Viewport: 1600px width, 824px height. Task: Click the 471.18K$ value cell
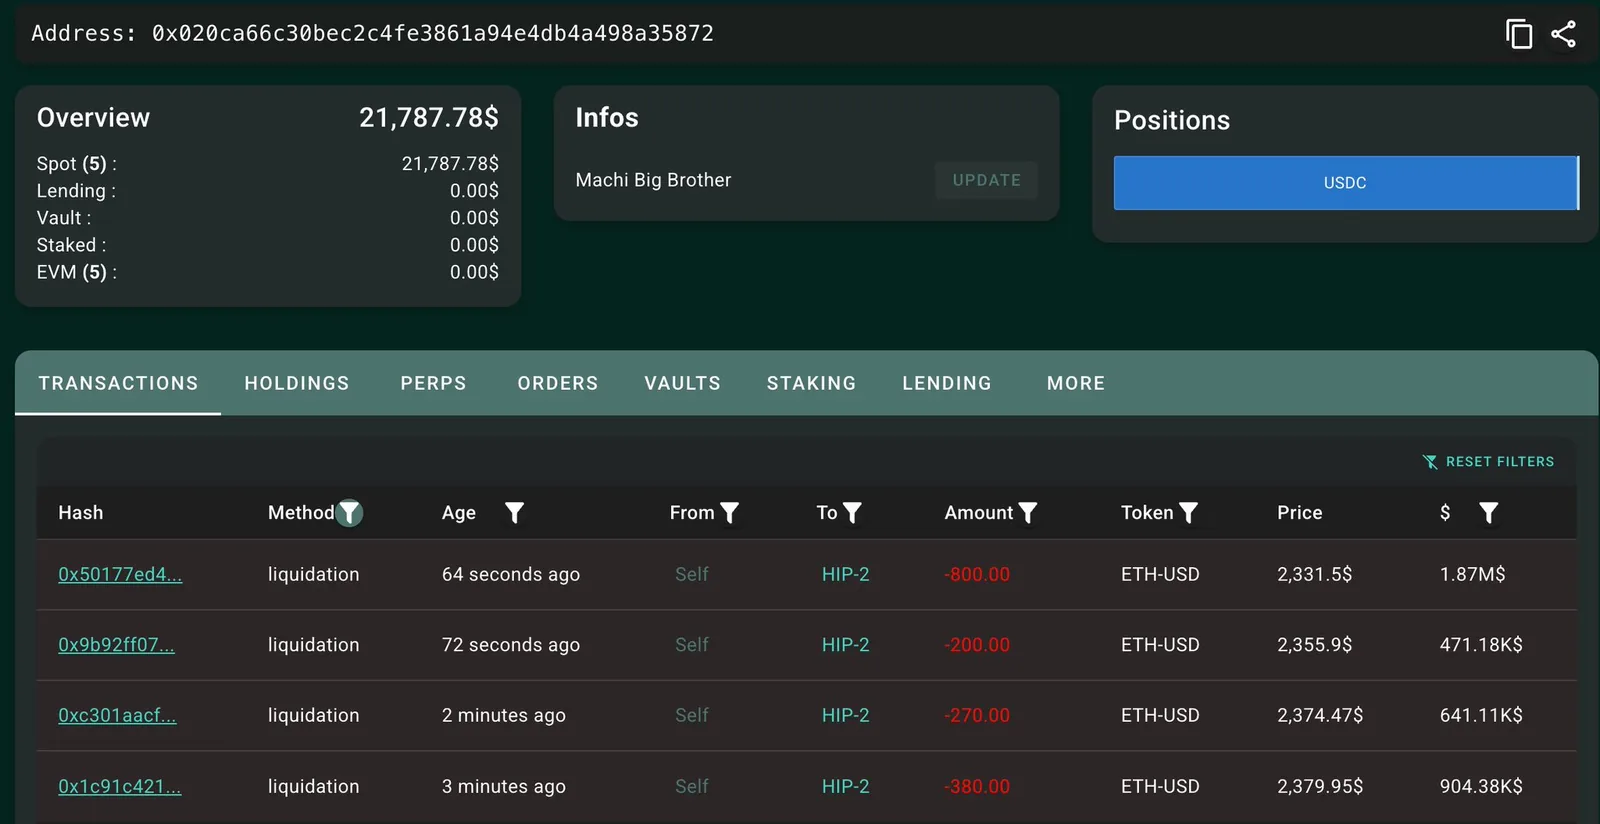point(1481,645)
